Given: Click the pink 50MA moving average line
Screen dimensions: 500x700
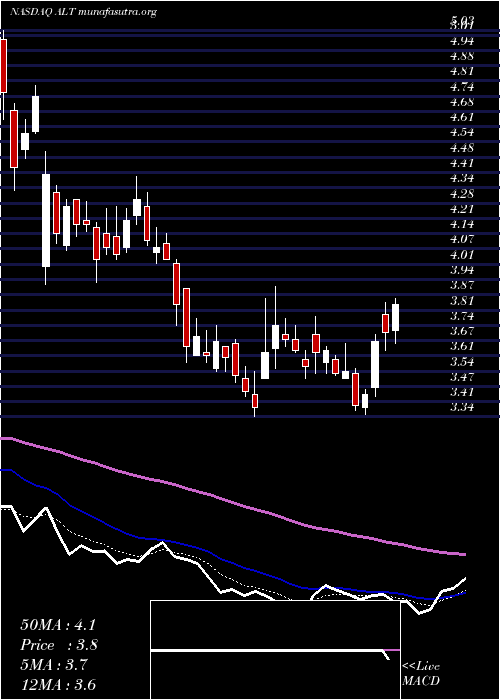Looking at the screenshot, I should tap(232, 501).
